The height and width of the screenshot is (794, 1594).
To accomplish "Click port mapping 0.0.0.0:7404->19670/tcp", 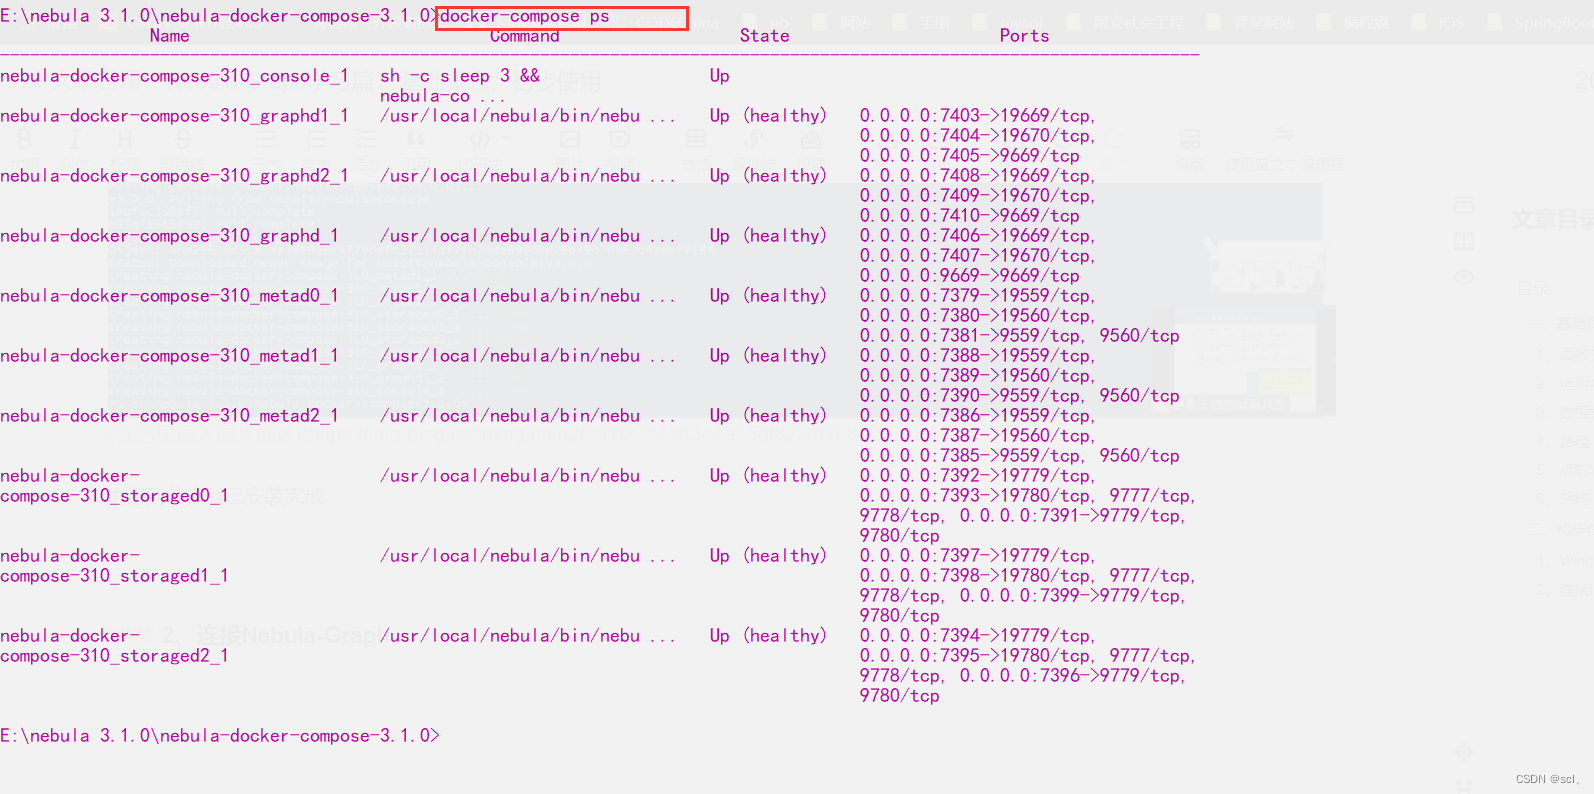I will 976,136.
